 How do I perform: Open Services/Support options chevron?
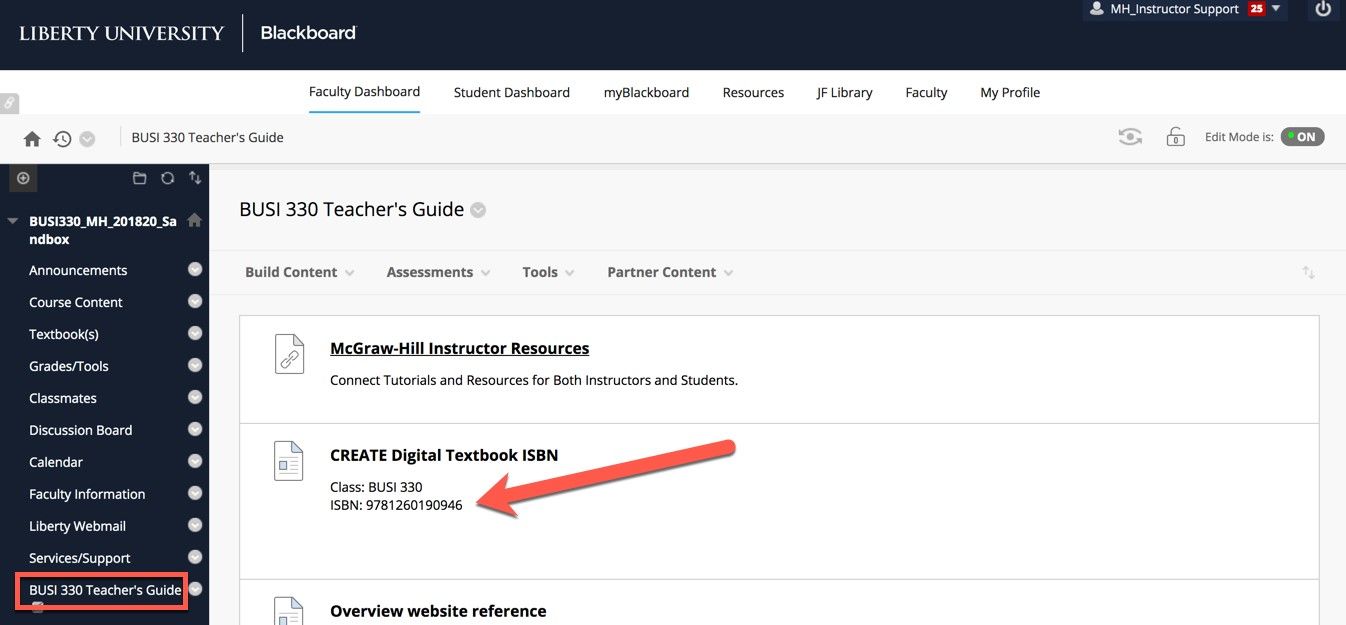[195, 557]
